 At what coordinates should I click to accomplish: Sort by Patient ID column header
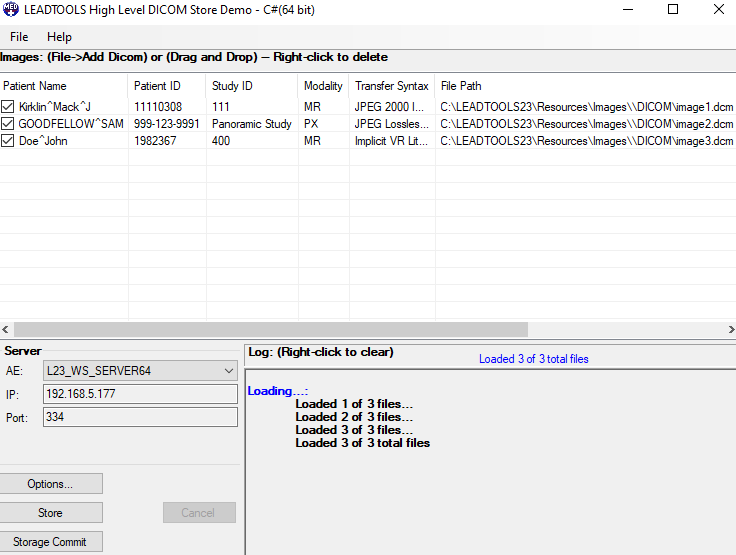pyautogui.click(x=167, y=86)
